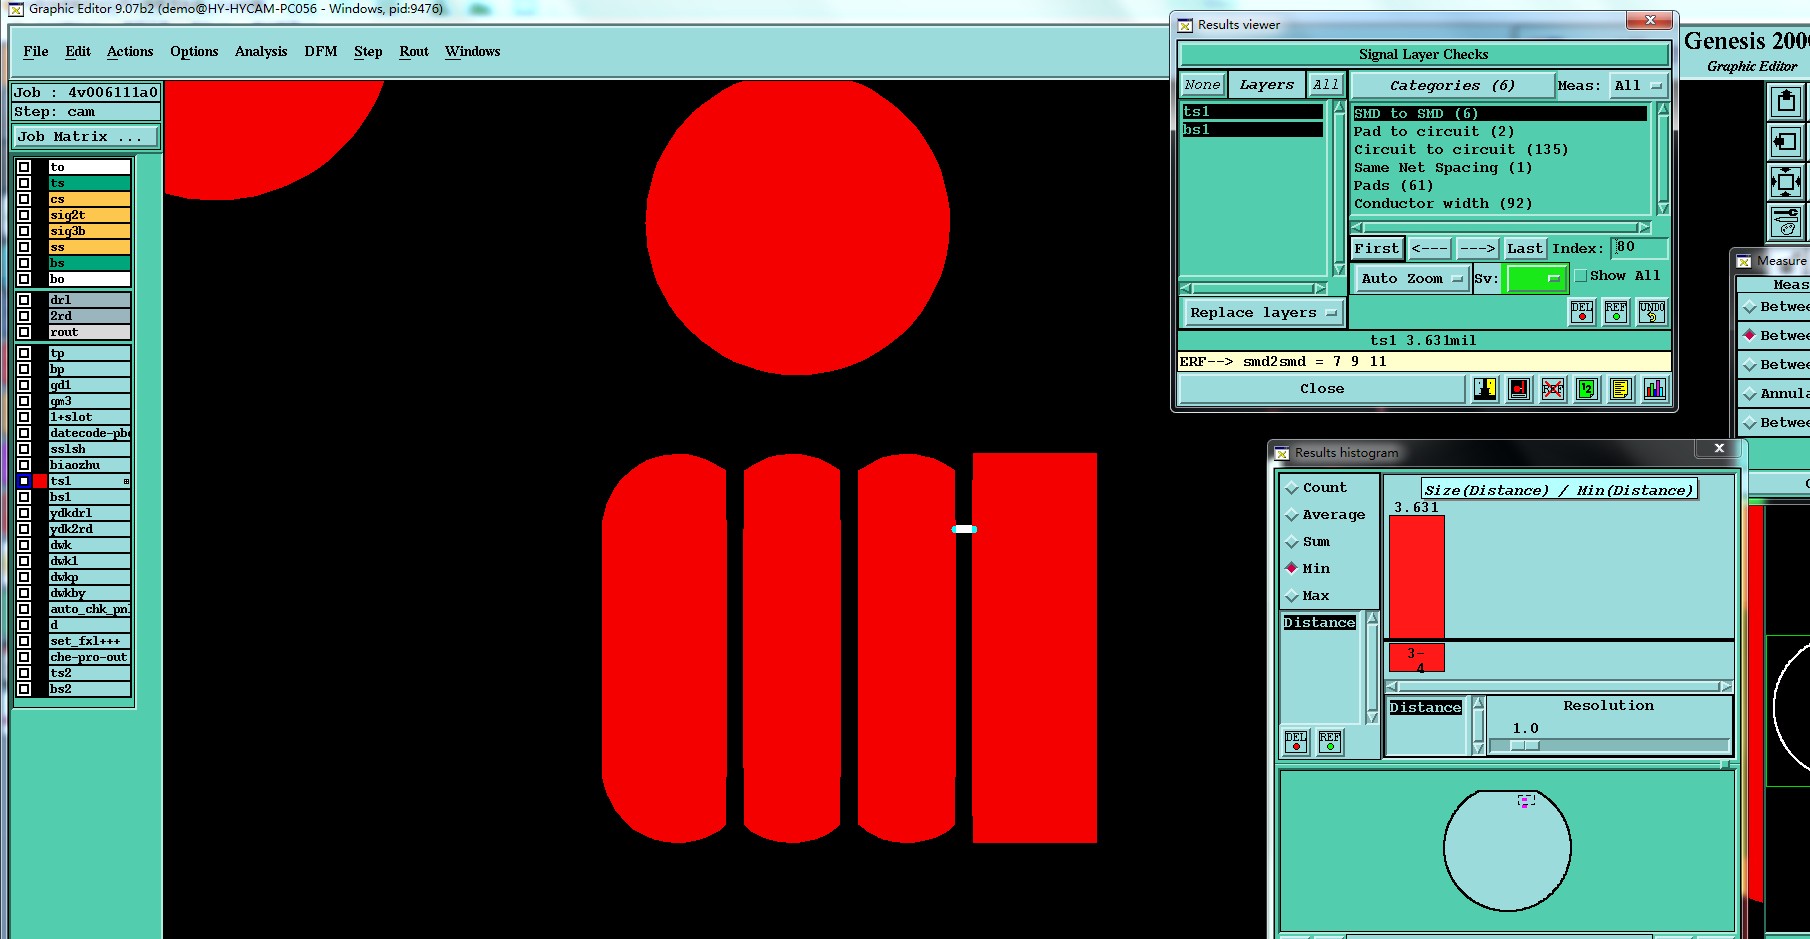The height and width of the screenshot is (939, 1810).
Task: Toggle visibility box for layer rout
Action: (24, 332)
